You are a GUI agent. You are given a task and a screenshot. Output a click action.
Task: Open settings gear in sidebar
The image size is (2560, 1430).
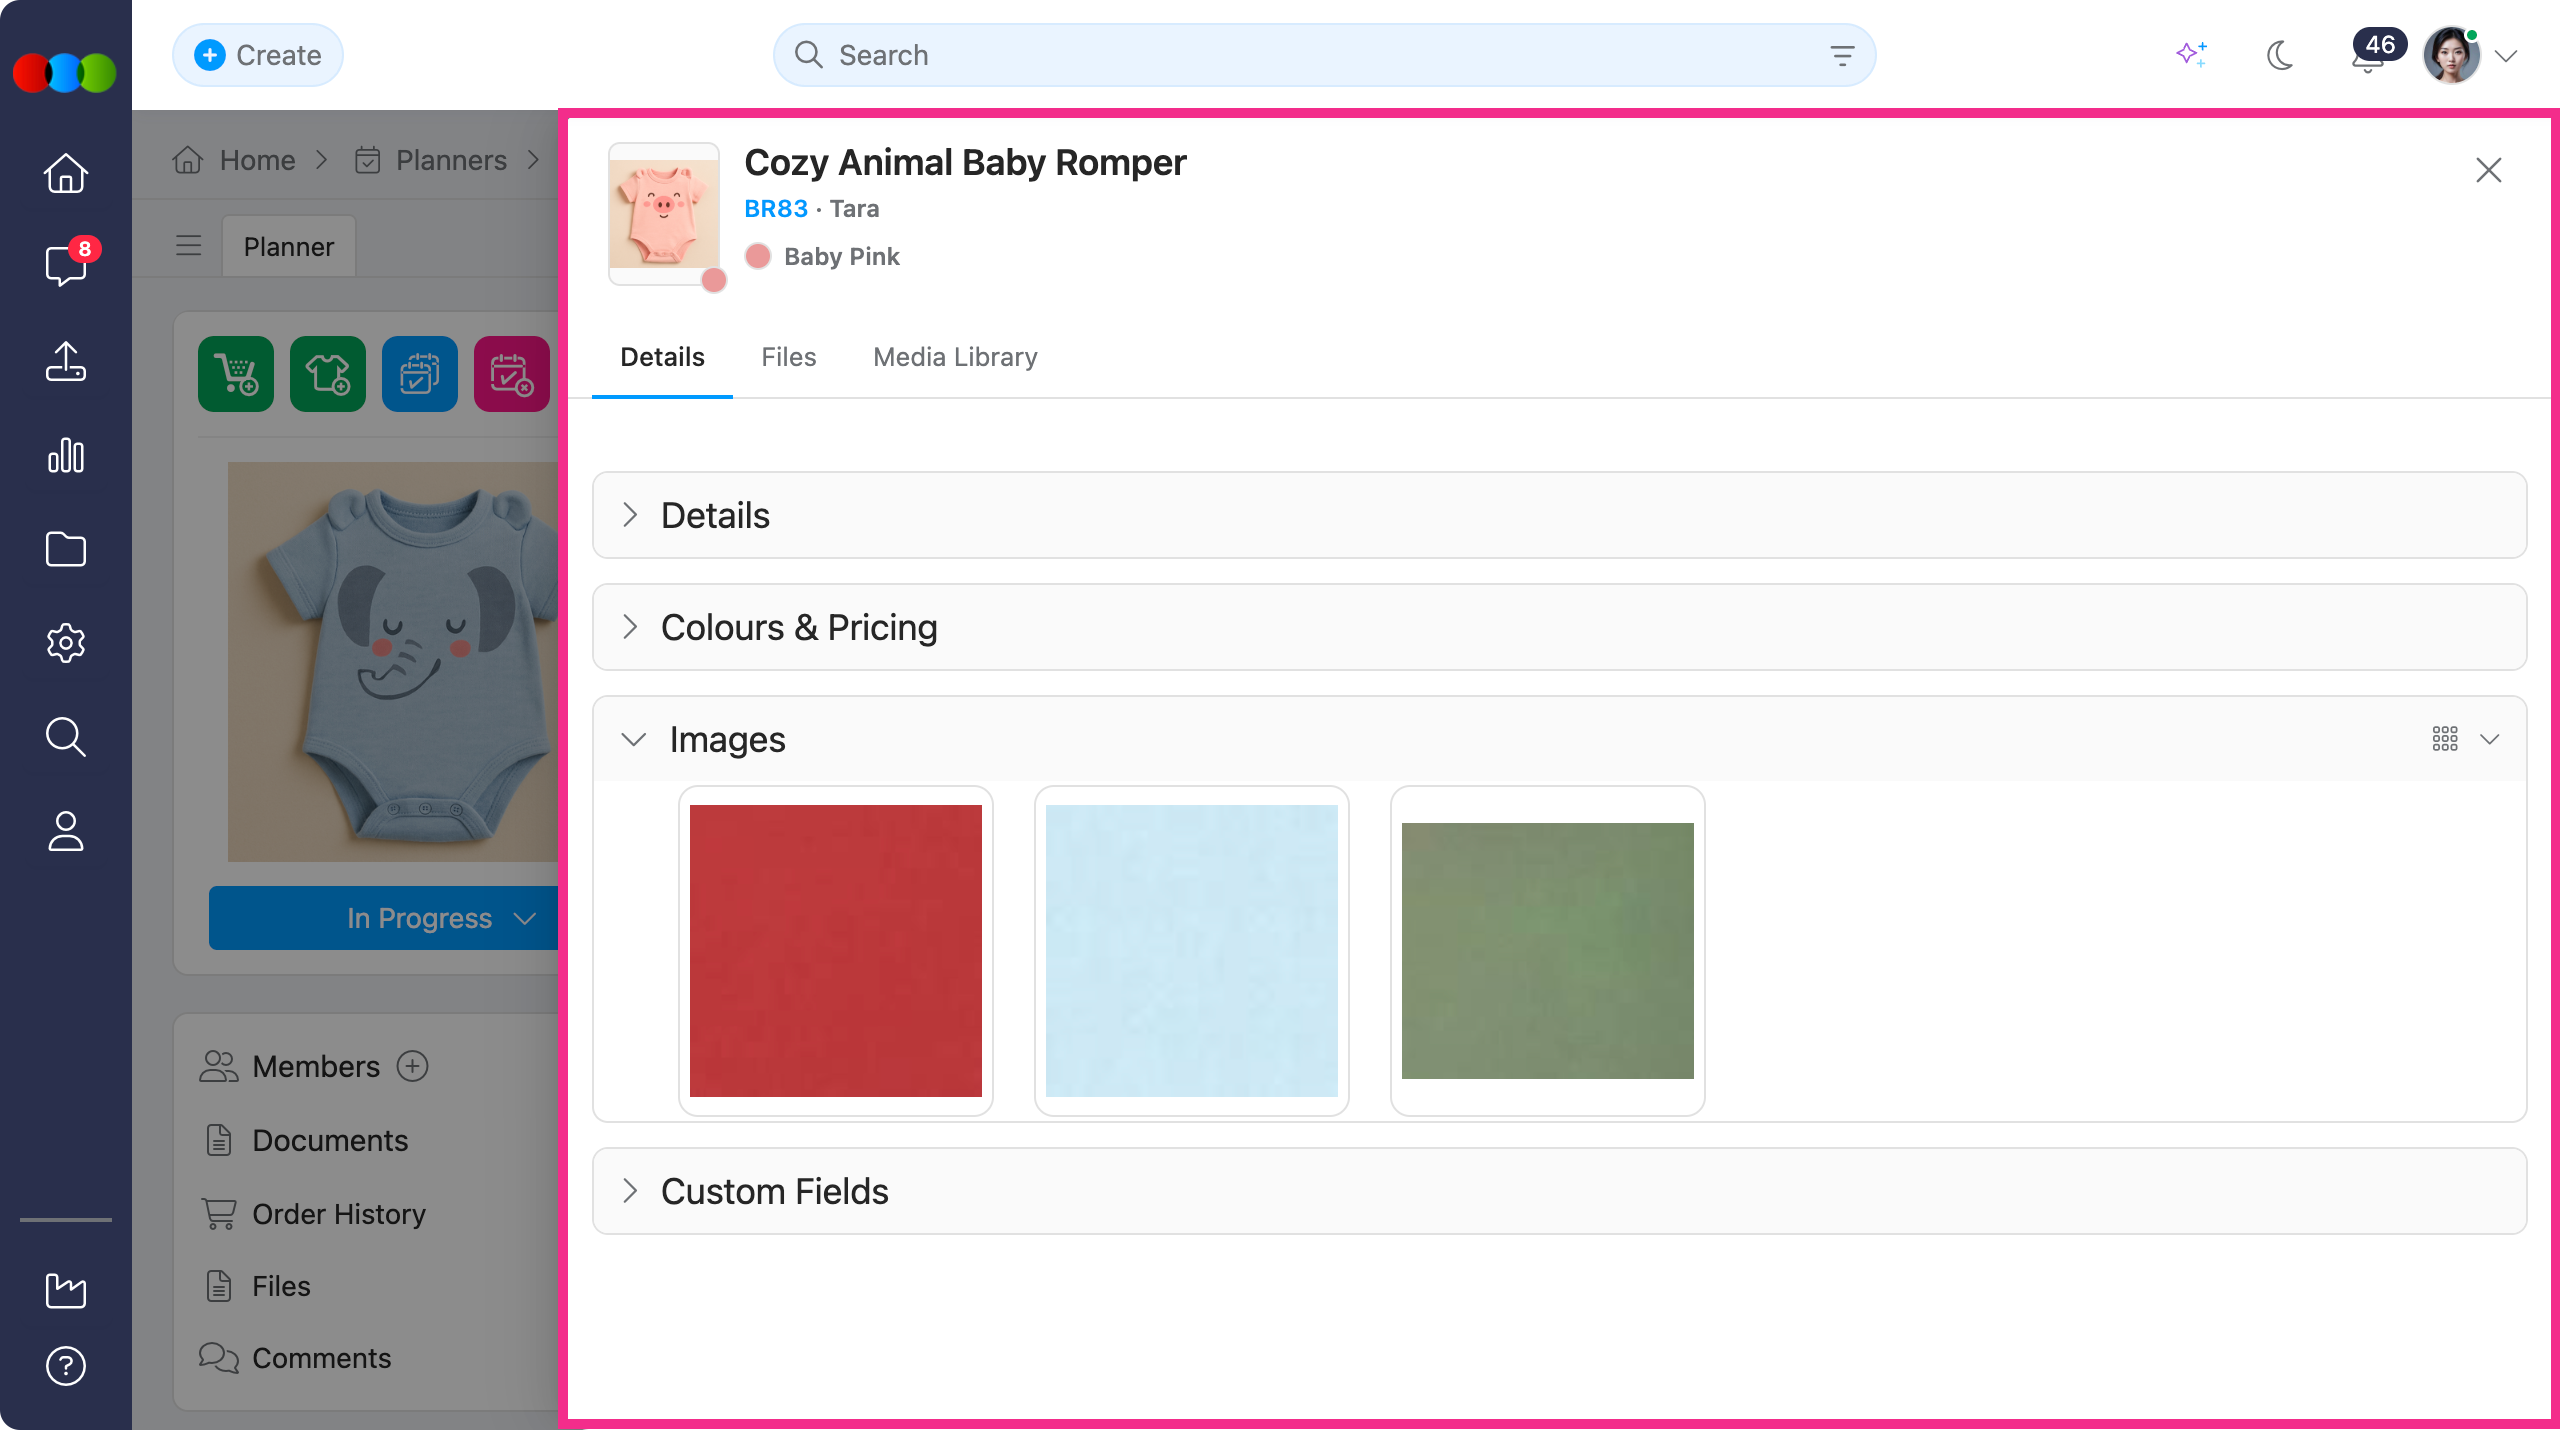66,643
